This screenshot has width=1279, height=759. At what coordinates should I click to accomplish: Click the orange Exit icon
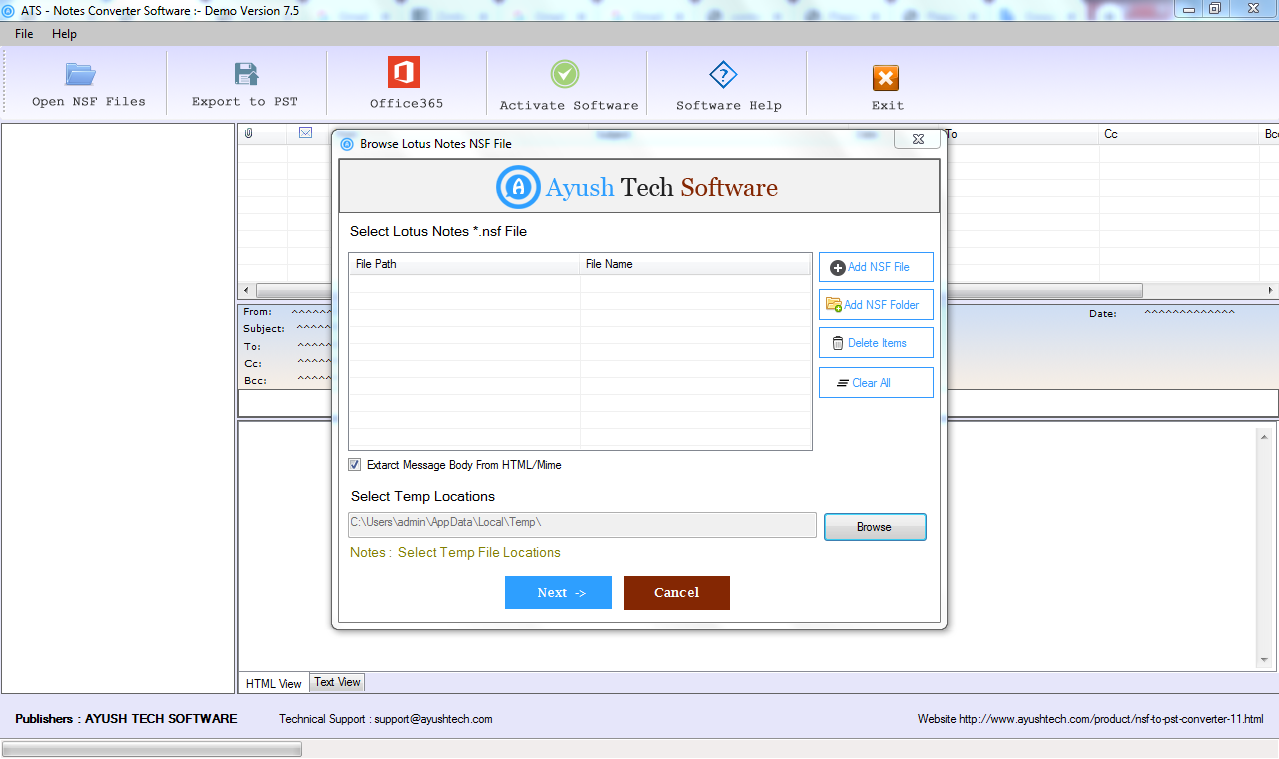click(886, 78)
